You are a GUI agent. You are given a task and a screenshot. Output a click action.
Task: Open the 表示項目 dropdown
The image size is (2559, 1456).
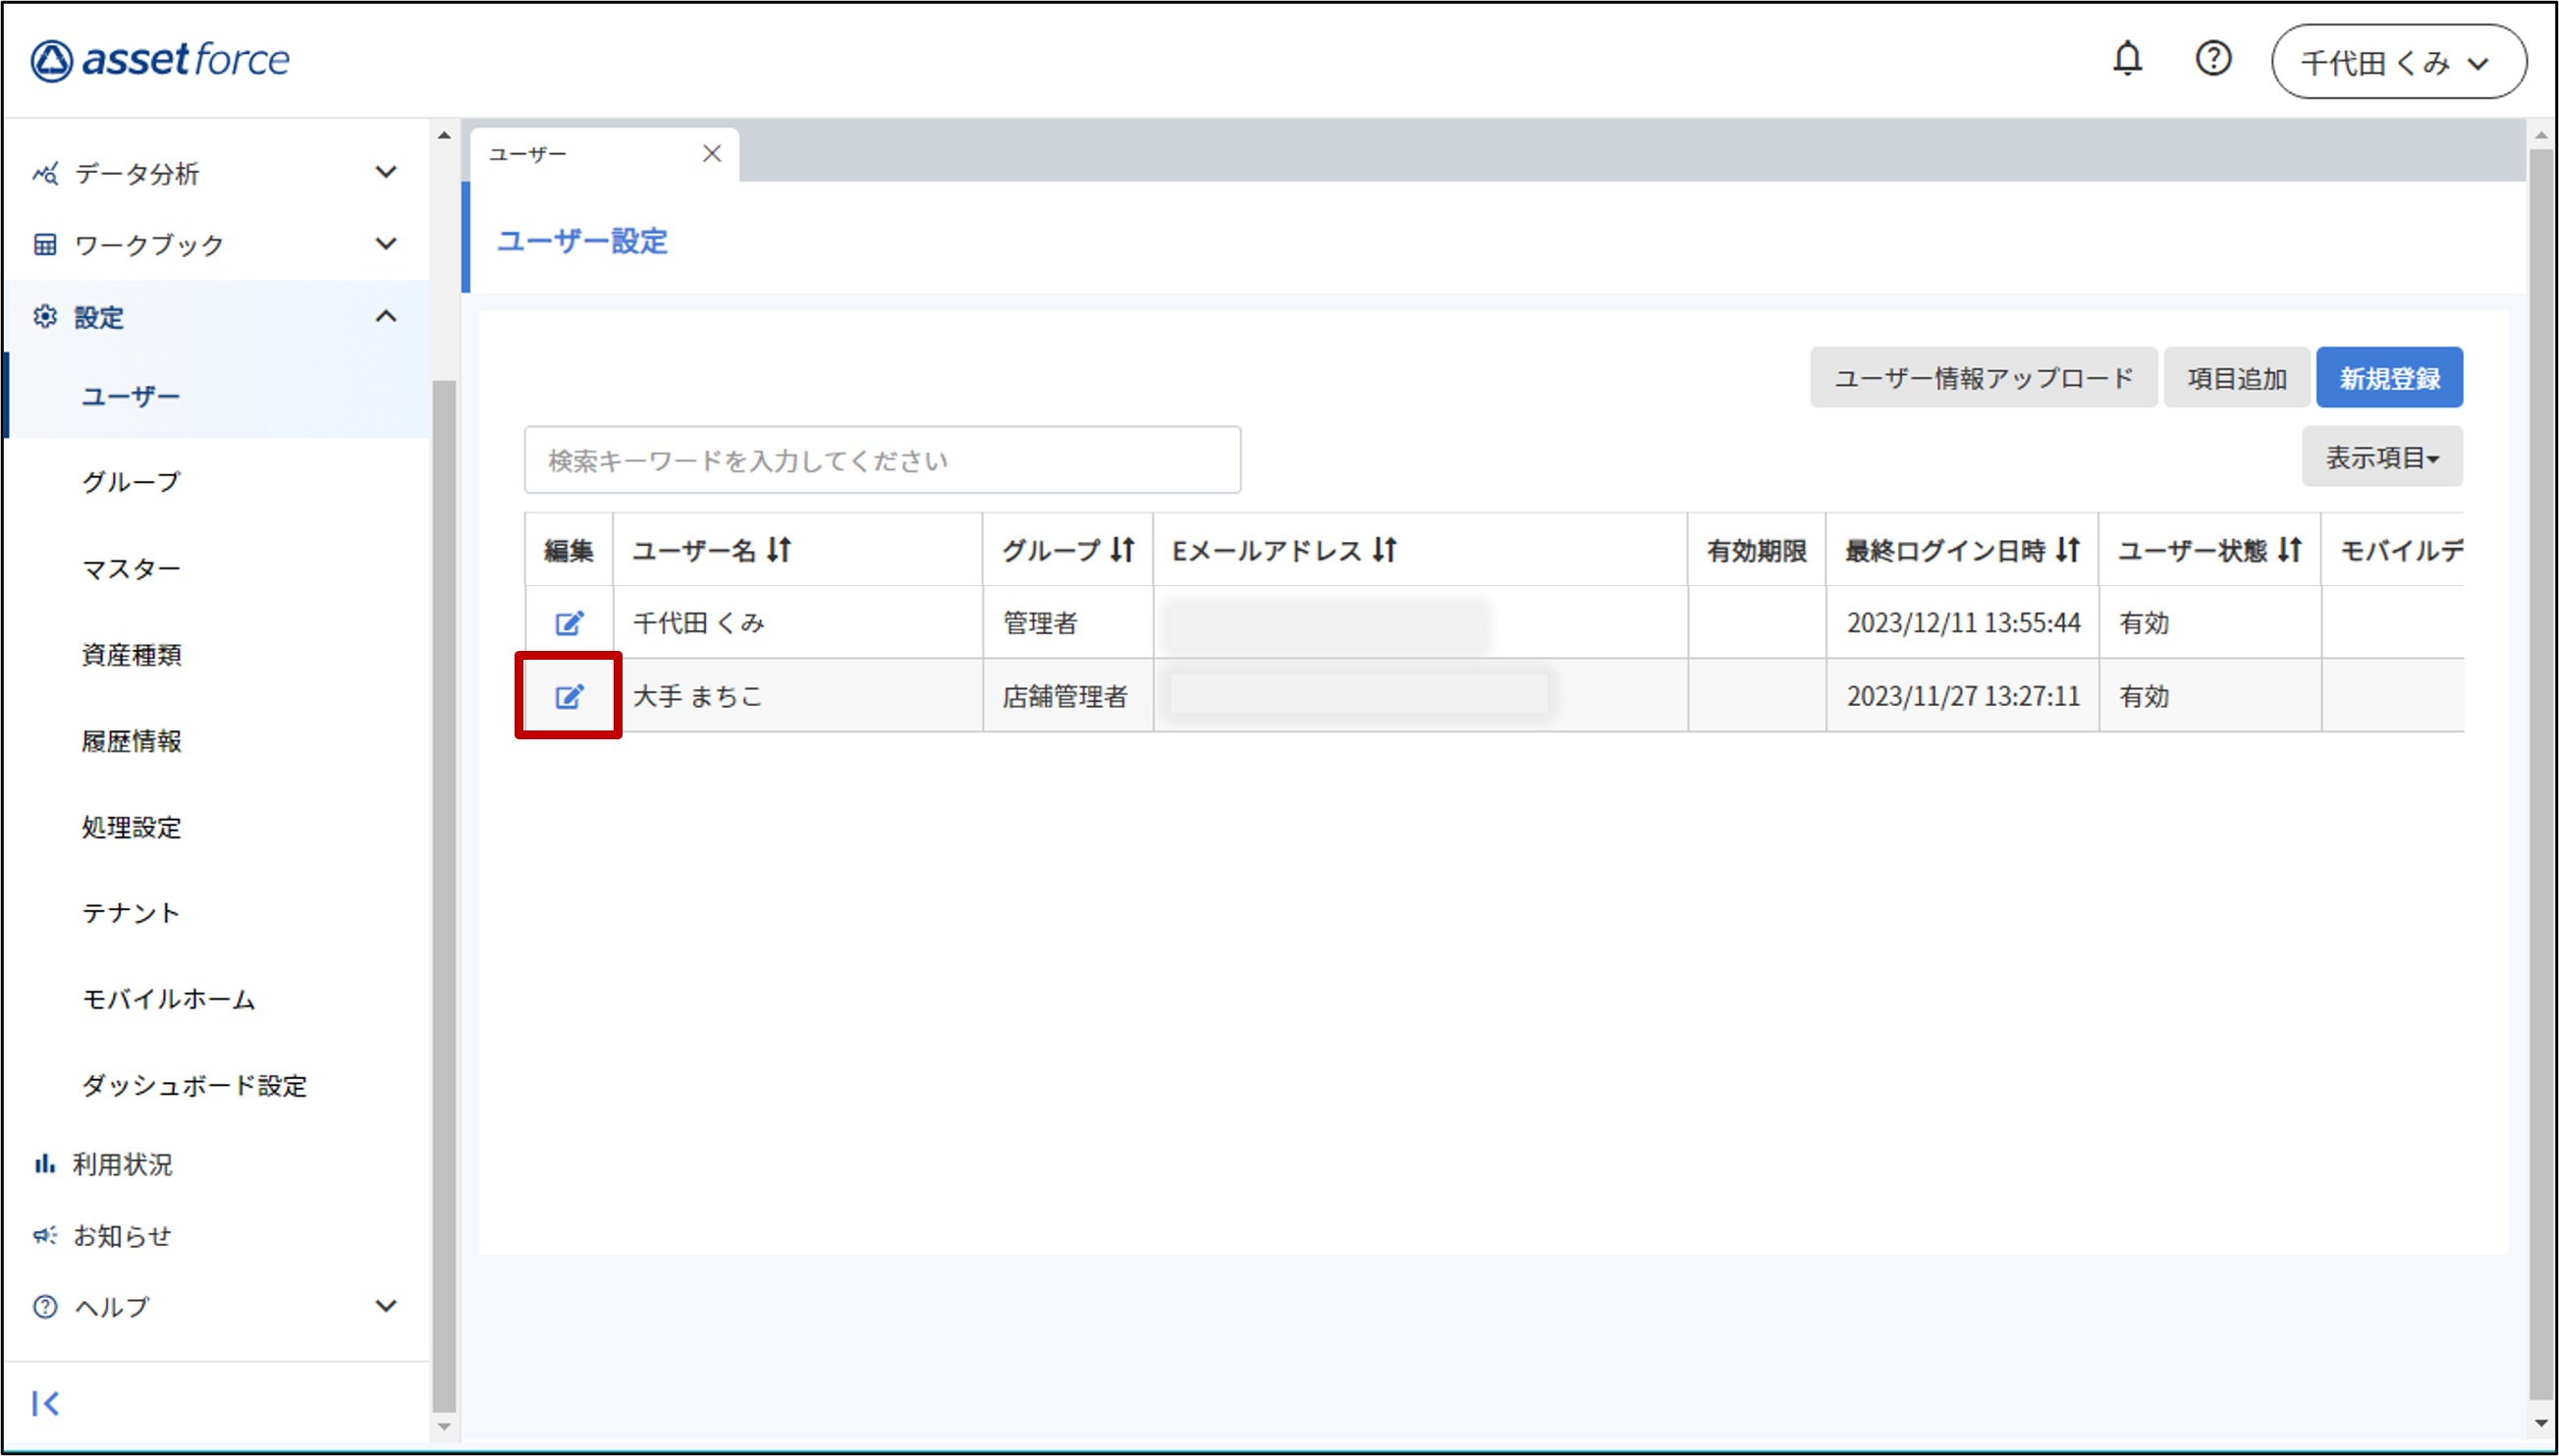(x=2381, y=458)
